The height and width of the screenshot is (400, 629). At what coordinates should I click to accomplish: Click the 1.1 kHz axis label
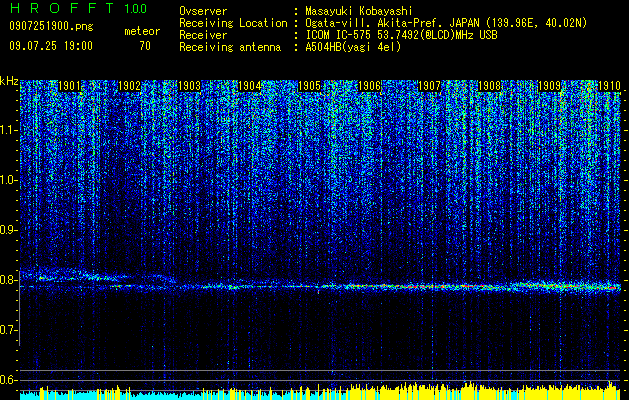[9, 130]
